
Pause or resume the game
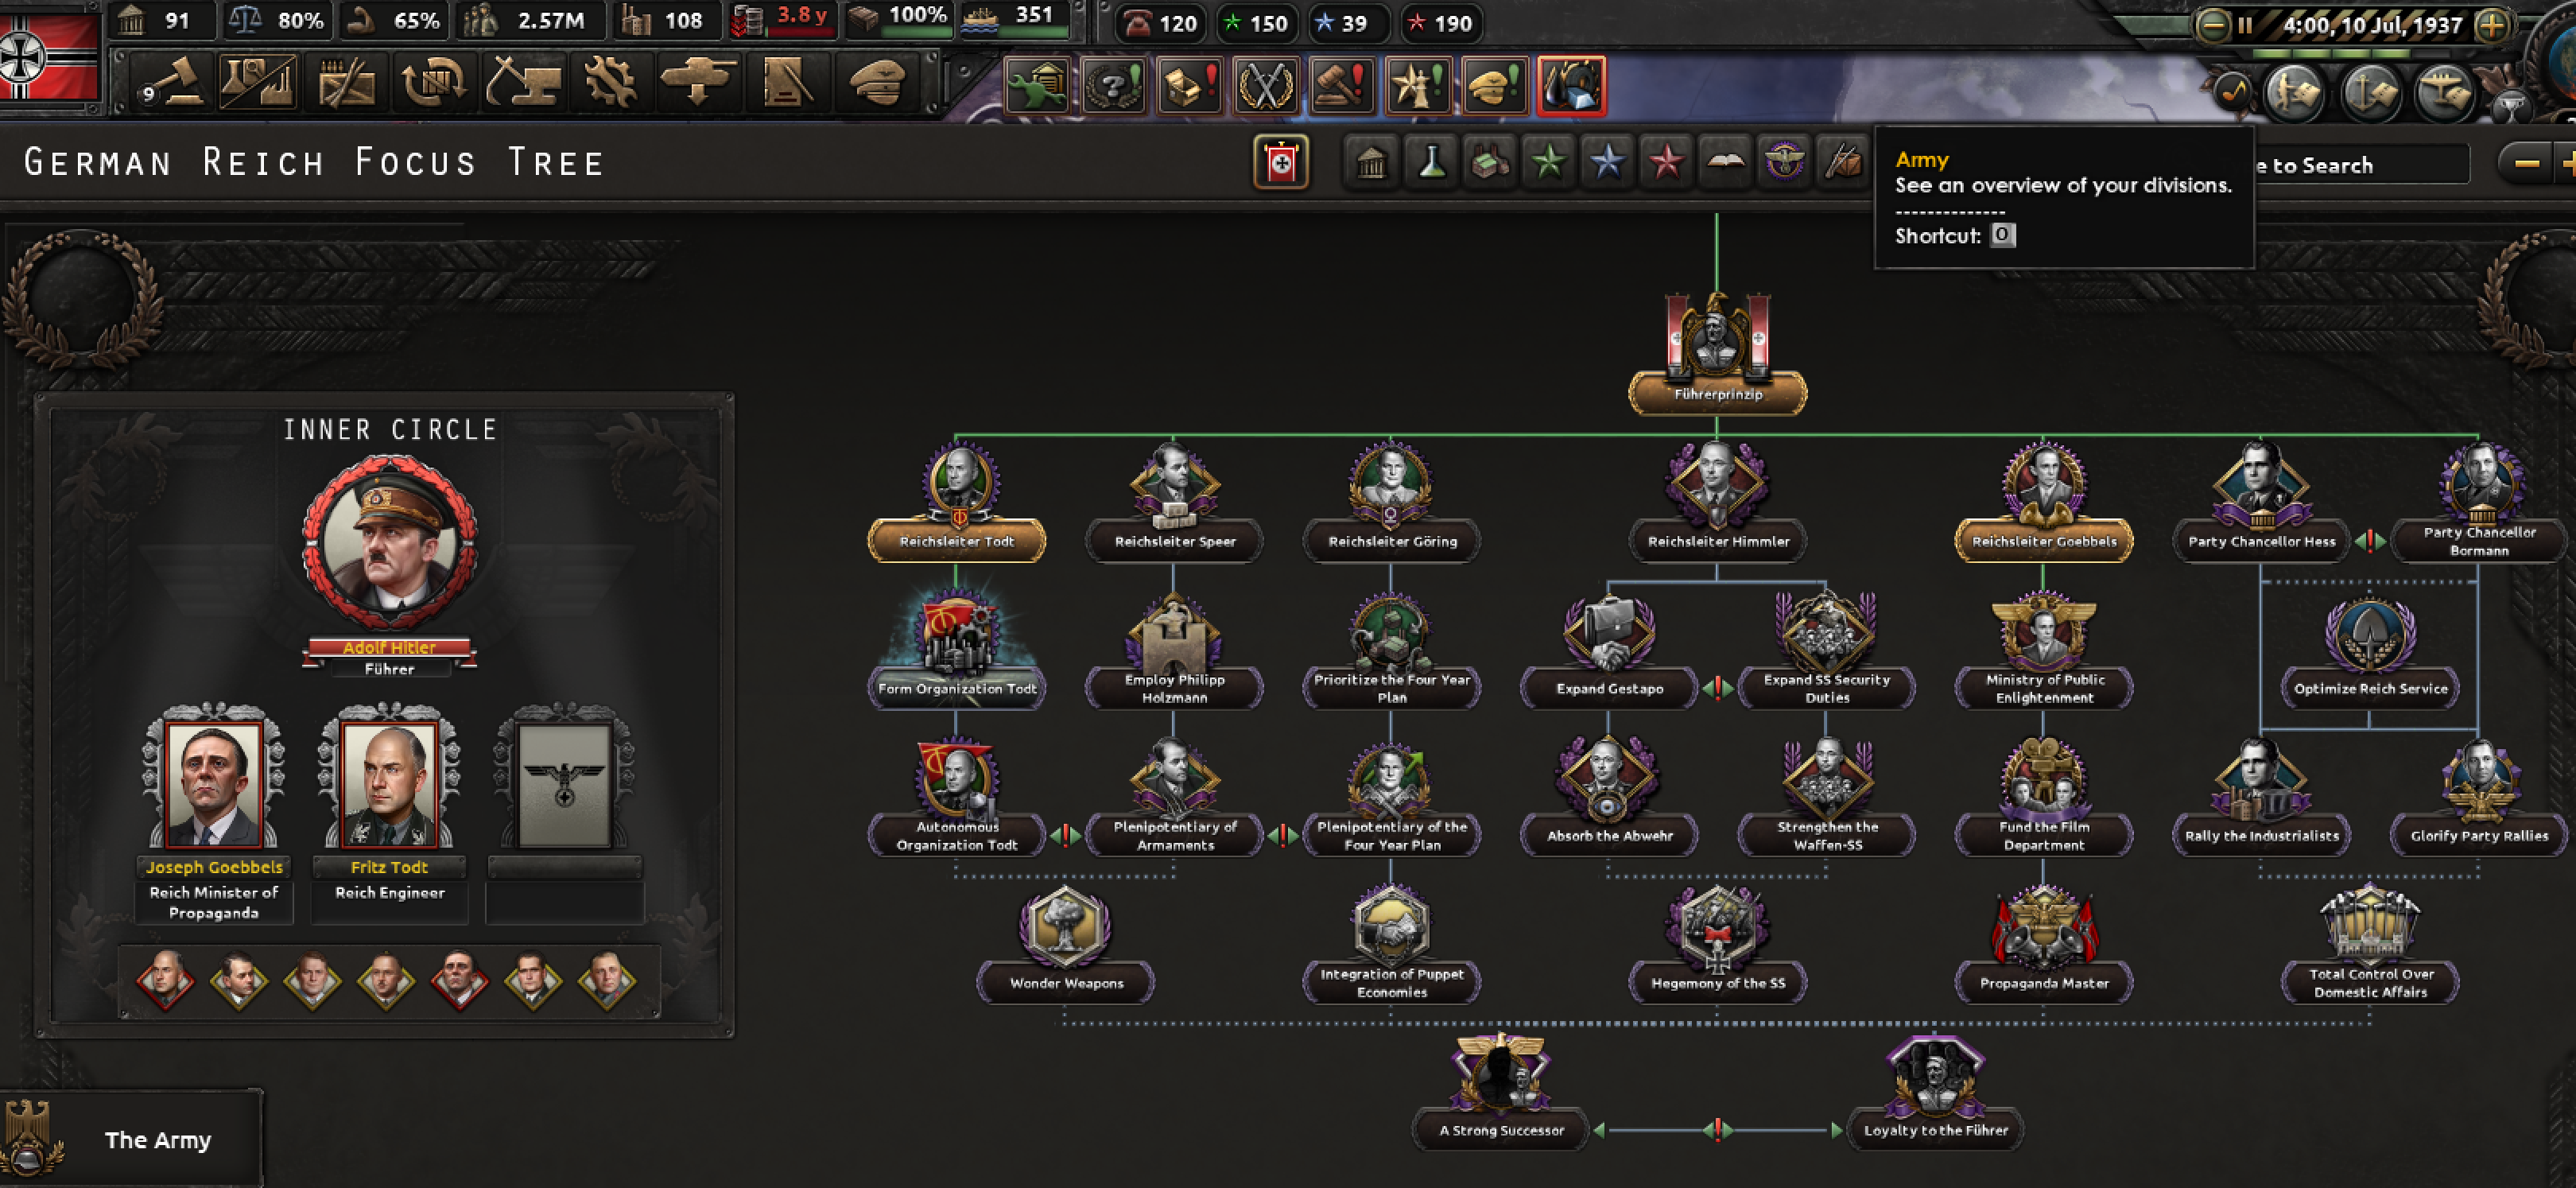click(x=2245, y=25)
